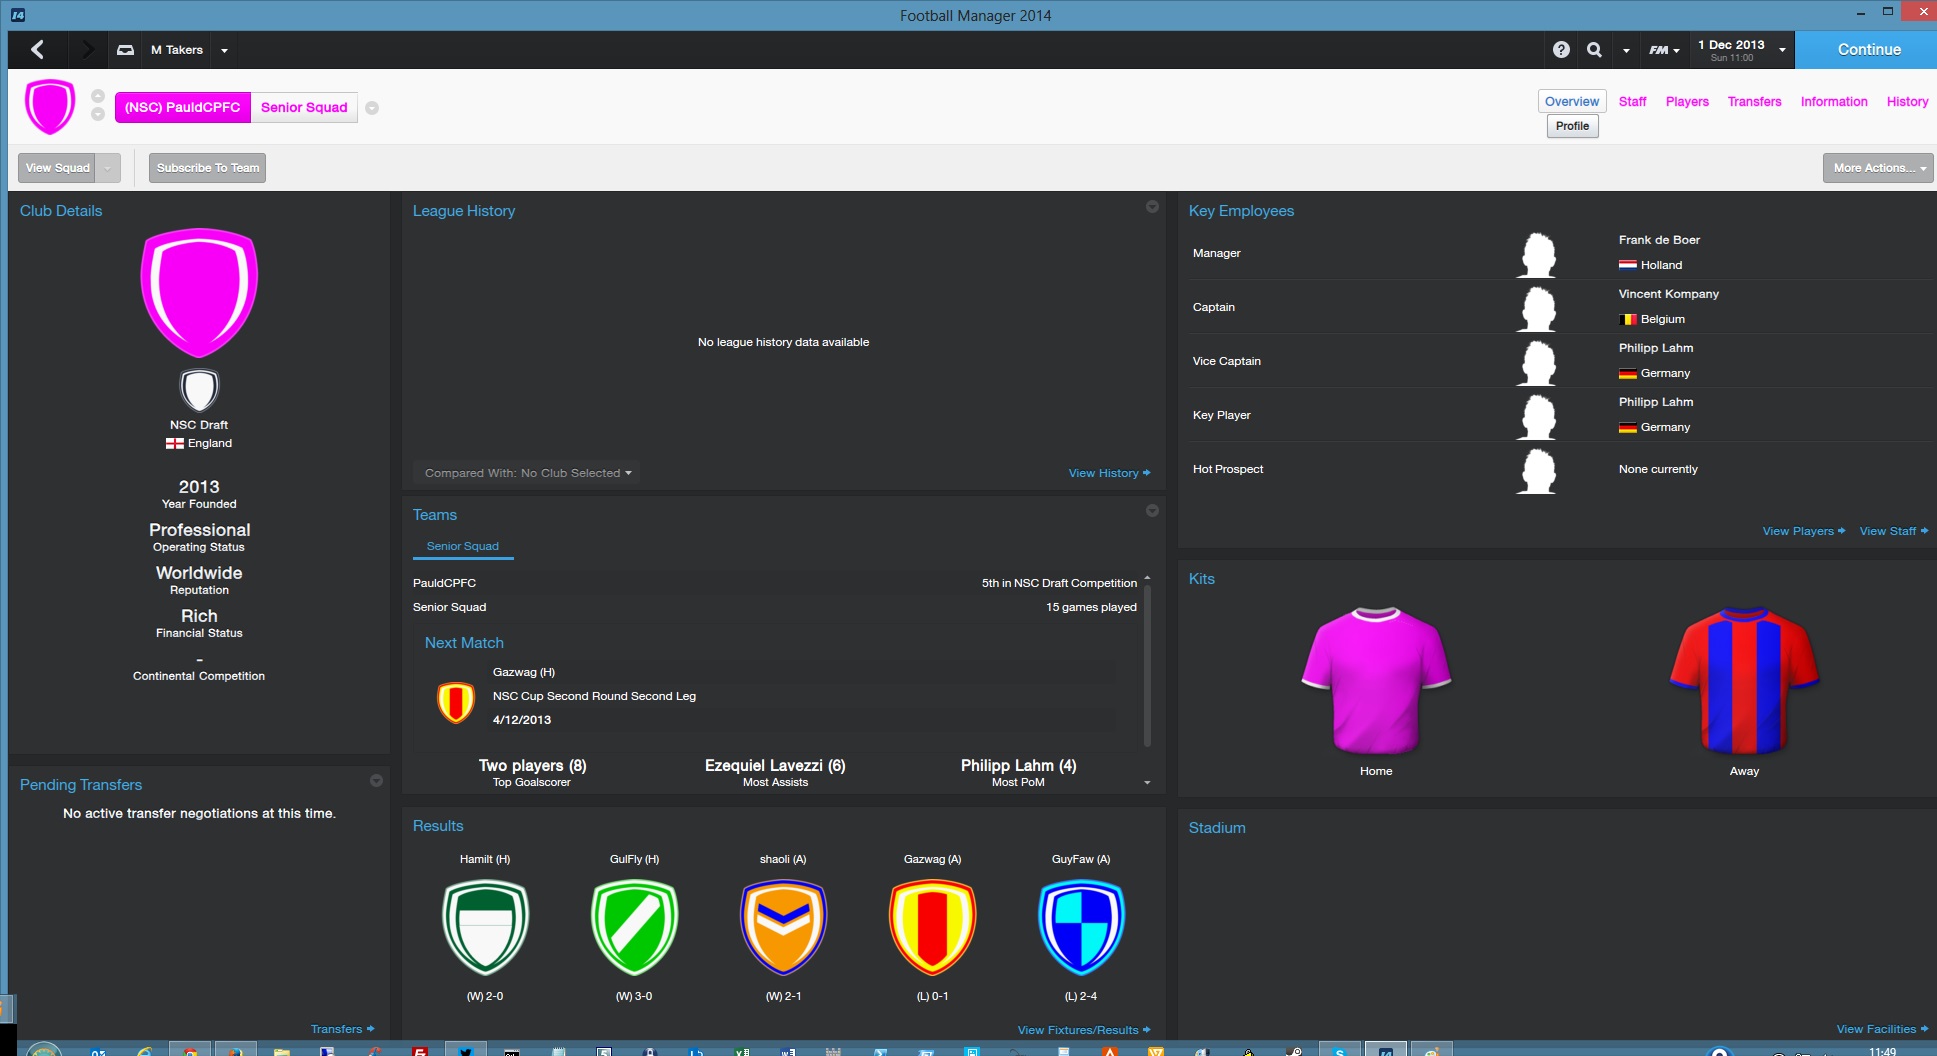Open the View Players link
Image resolution: width=1937 pixels, height=1056 pixels.
tap(1803, 531)
